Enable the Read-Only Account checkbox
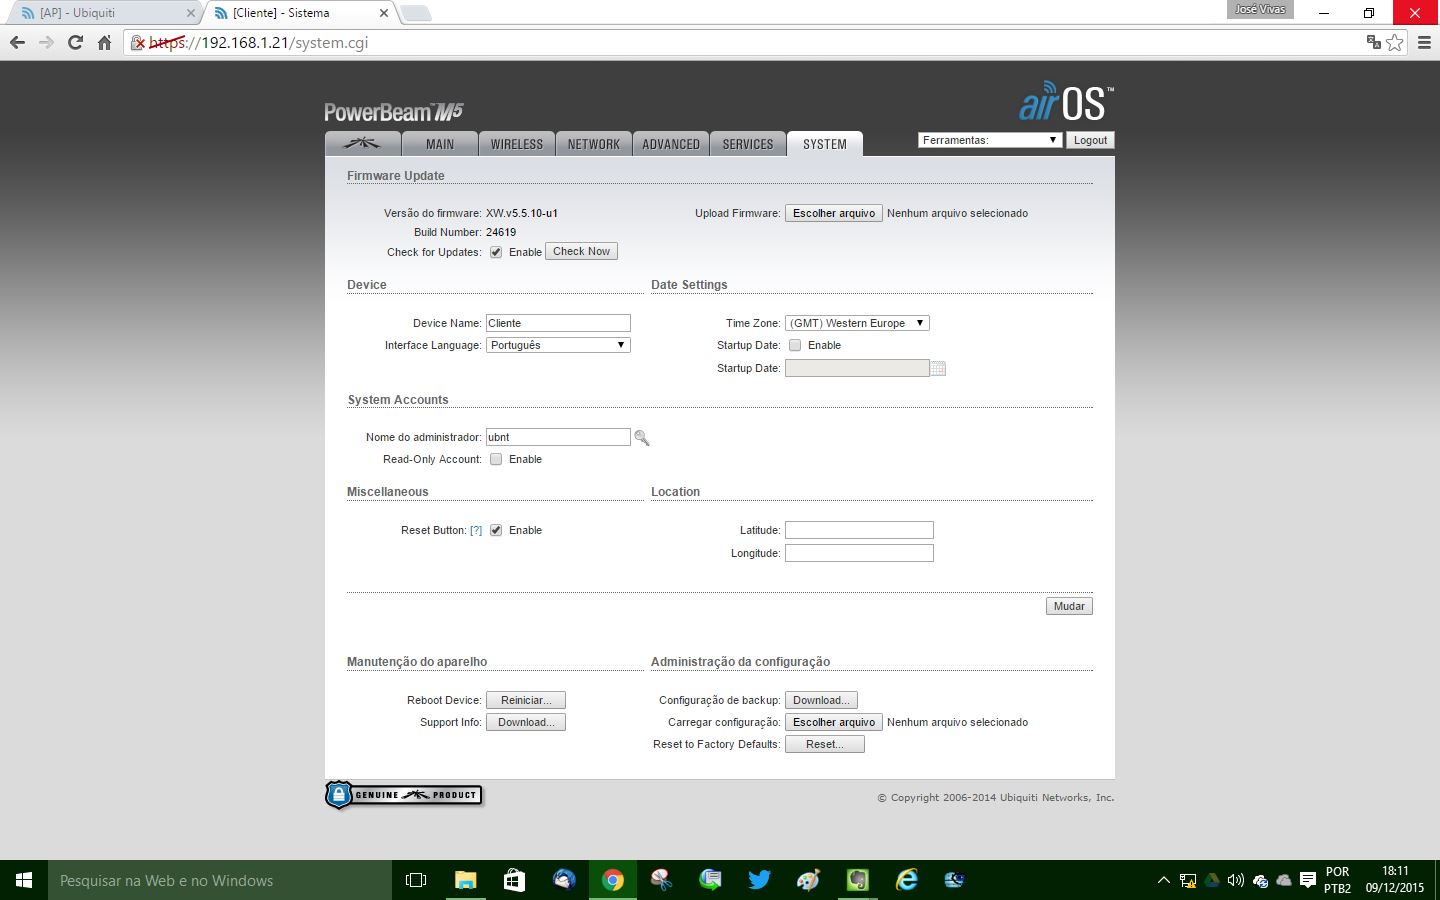Image resolution: width=1440 pixels, height=900 pixels. (x=496, y=459)
